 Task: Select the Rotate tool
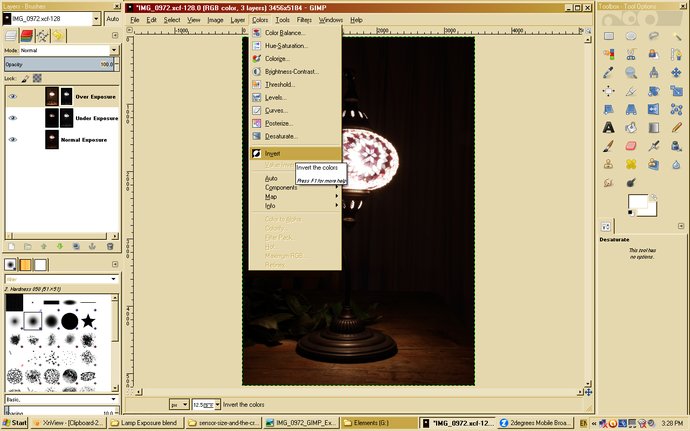(653, 91)
